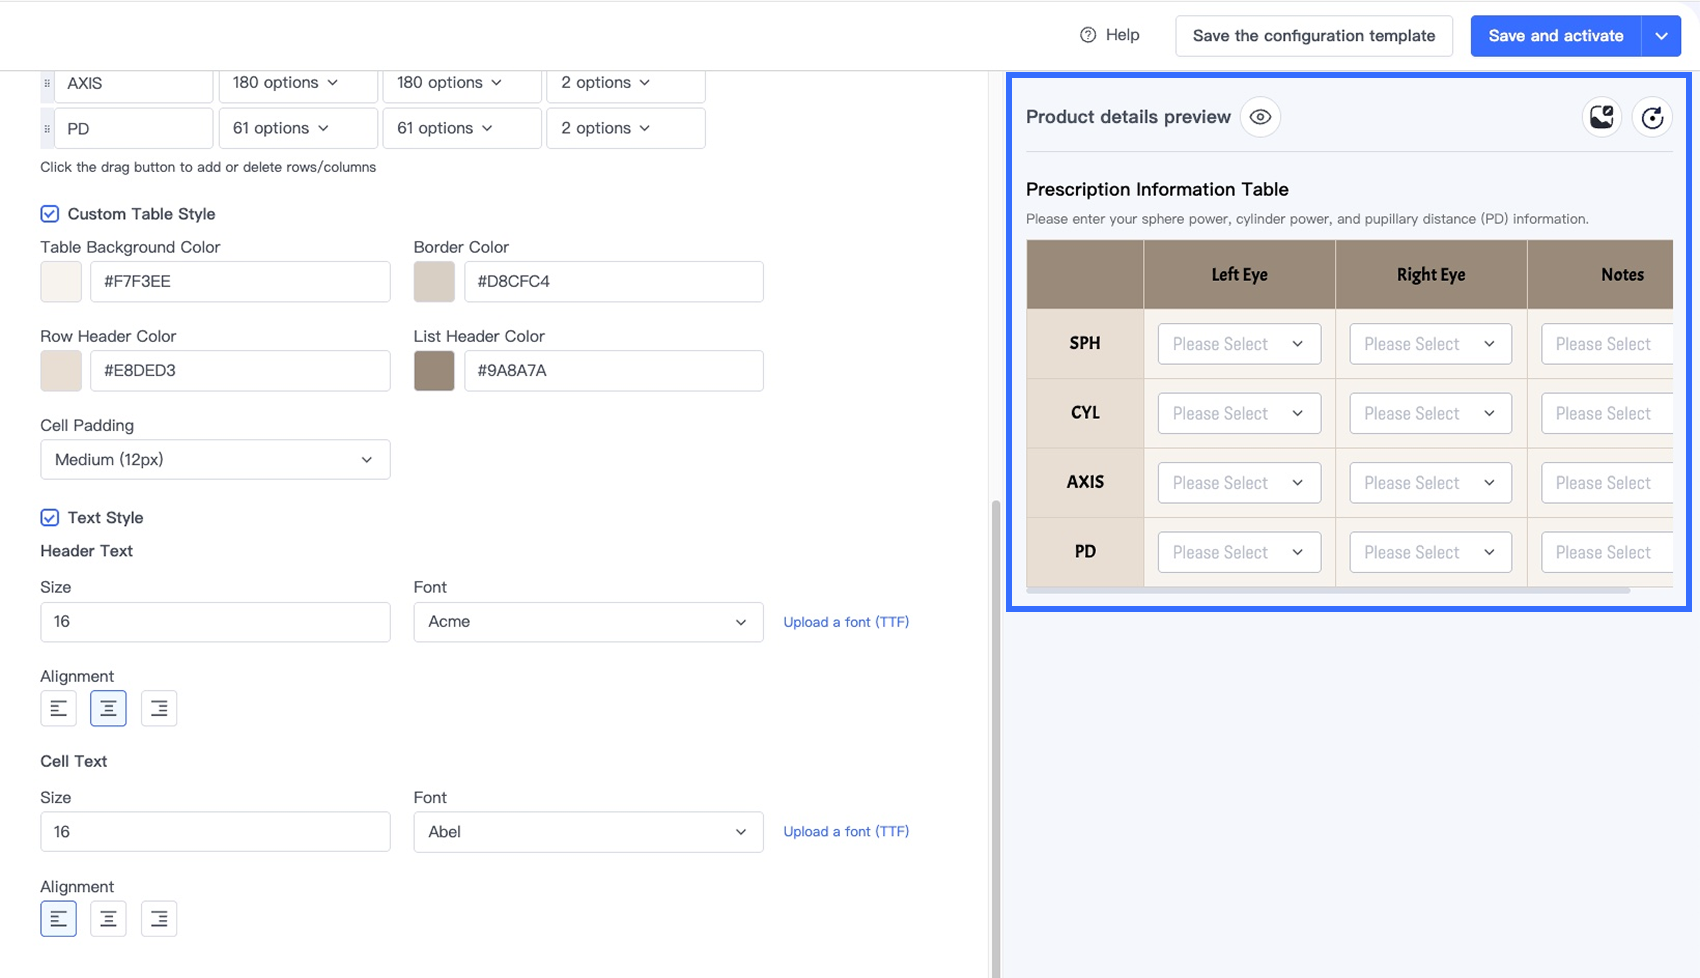Set header text alignment to left
Screen dimensions: 1700x978
58,708
